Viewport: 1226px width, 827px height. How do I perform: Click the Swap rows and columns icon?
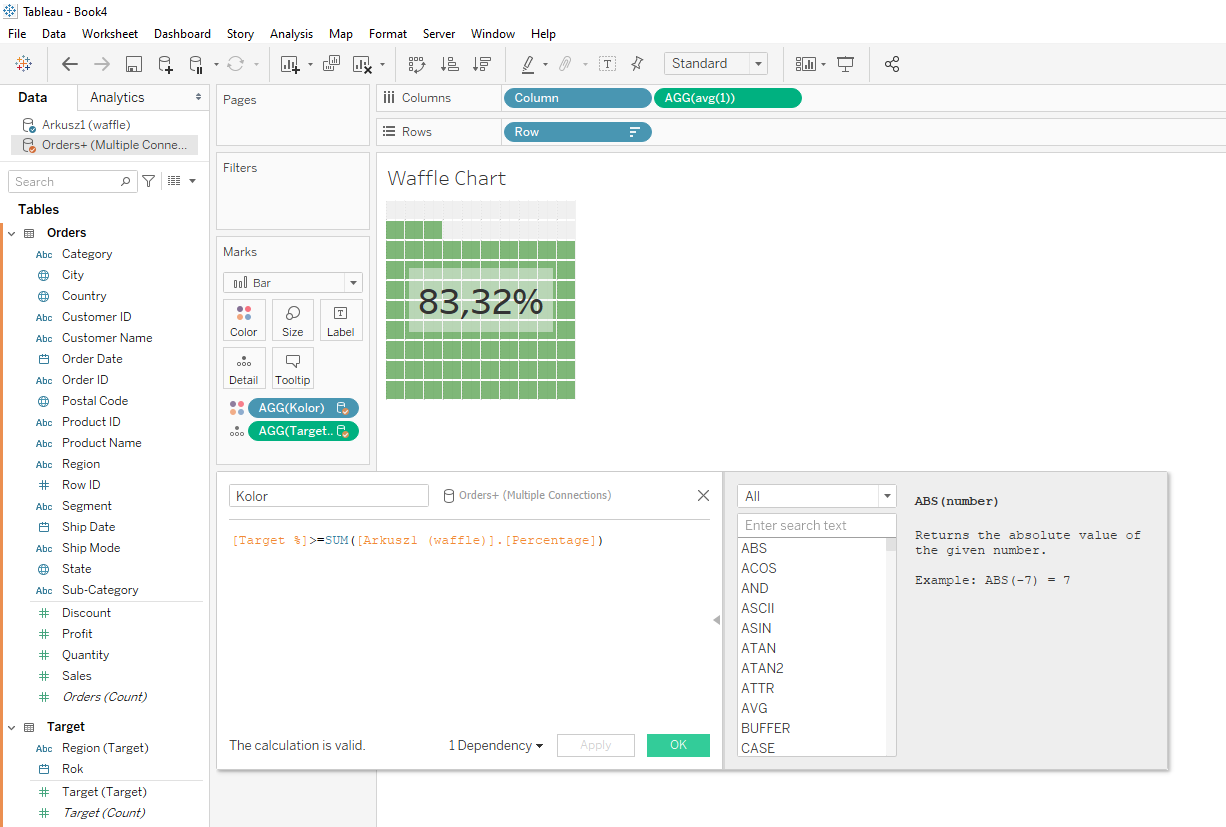pyautogui.click(x=417, y=64)
